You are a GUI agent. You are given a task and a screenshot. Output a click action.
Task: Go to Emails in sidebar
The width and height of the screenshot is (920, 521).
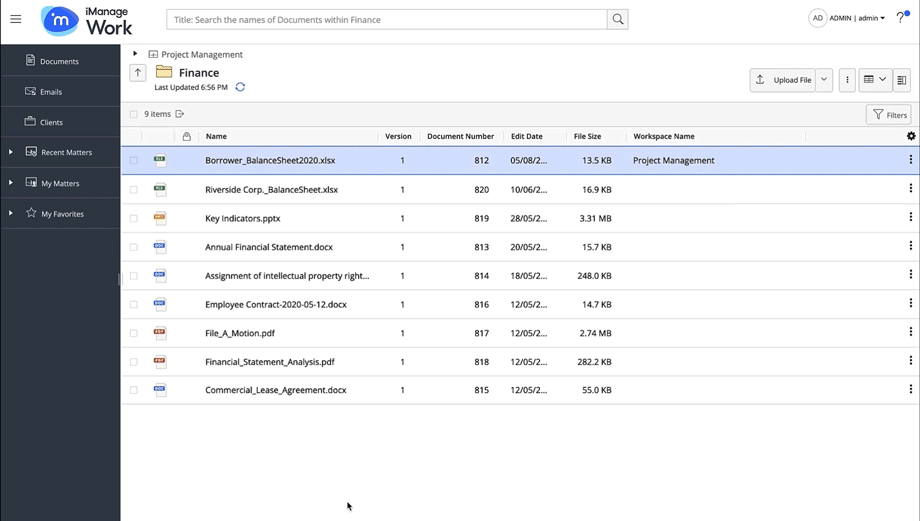tap(50, 92)
